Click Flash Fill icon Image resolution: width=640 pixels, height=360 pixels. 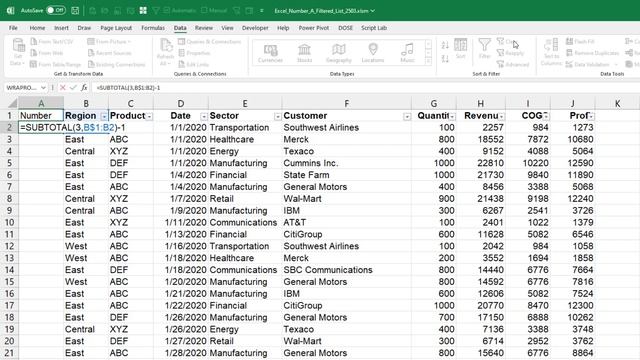[x=569, y=42]
